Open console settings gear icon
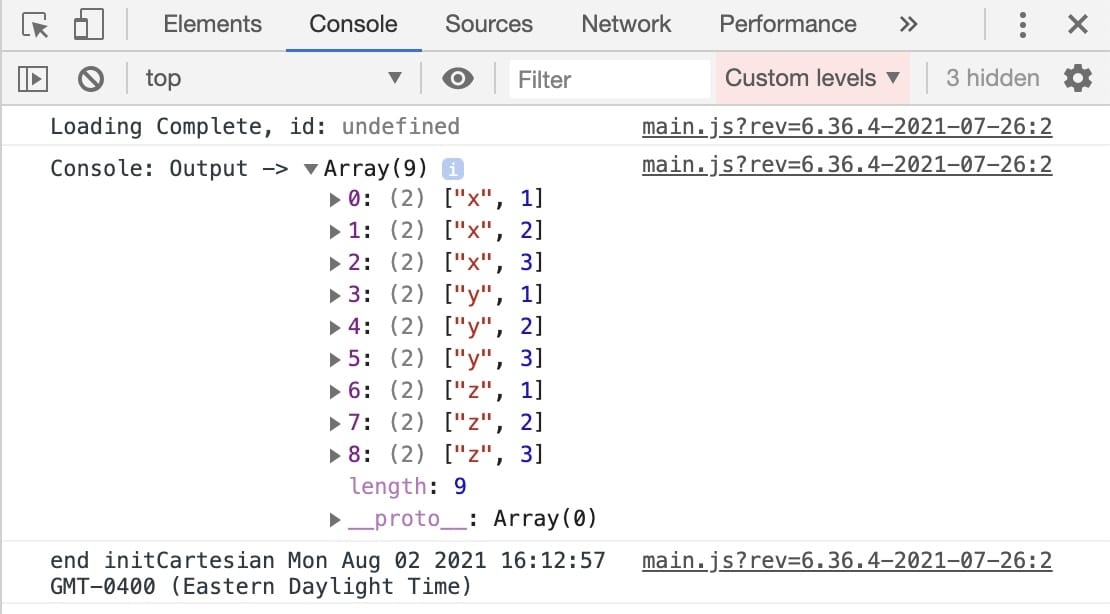Viewport: 1110px width, 614px height. click(1077, 78)
